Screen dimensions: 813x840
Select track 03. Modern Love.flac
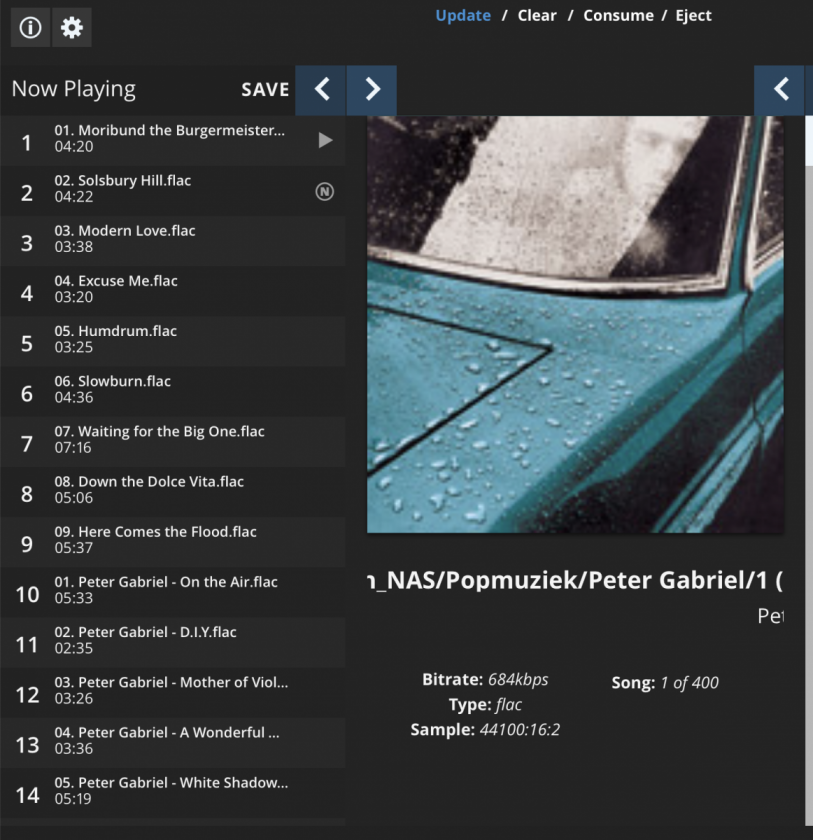point(172,241)
